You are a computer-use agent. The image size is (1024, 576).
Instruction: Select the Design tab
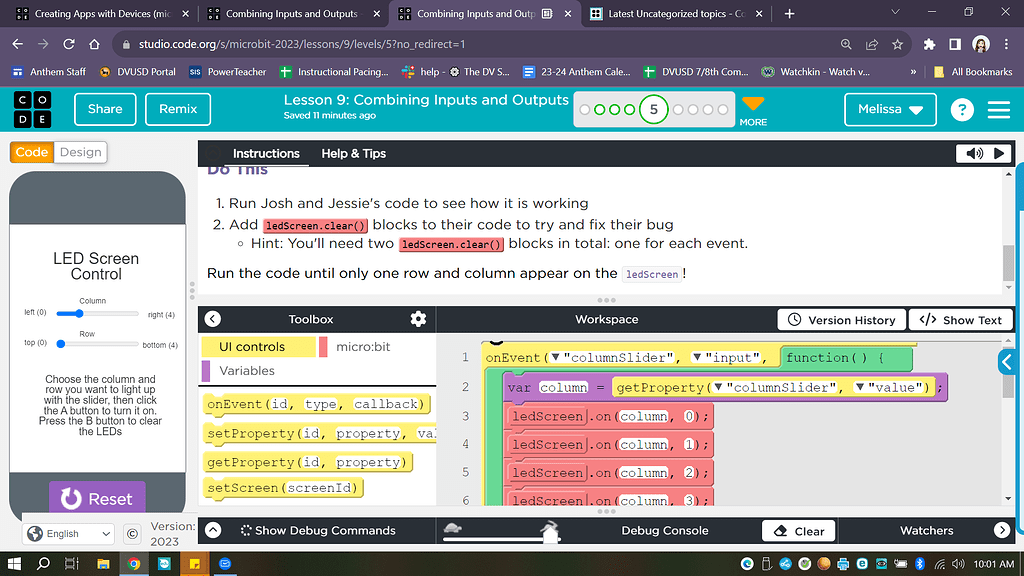[x=80, y=152]
